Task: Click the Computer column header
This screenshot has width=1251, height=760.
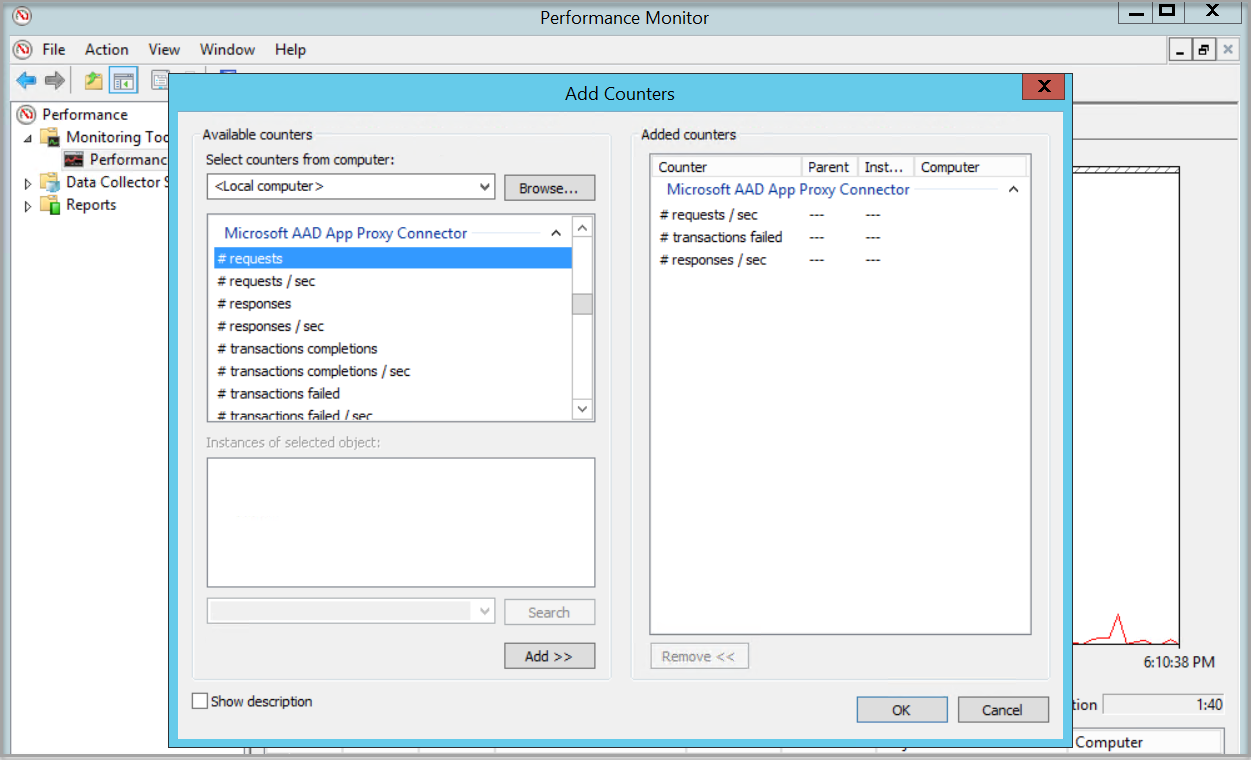Action: (x=970, y=167)
